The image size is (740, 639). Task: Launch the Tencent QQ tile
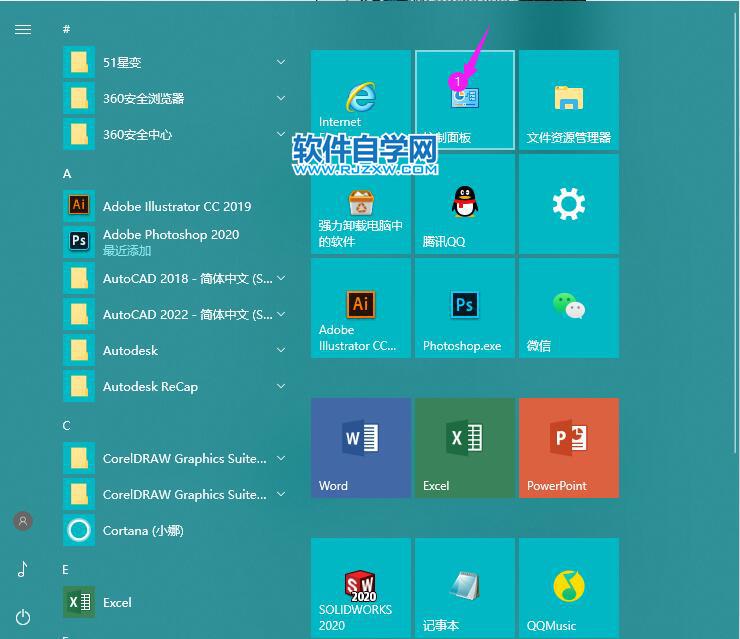coord(464,204)
